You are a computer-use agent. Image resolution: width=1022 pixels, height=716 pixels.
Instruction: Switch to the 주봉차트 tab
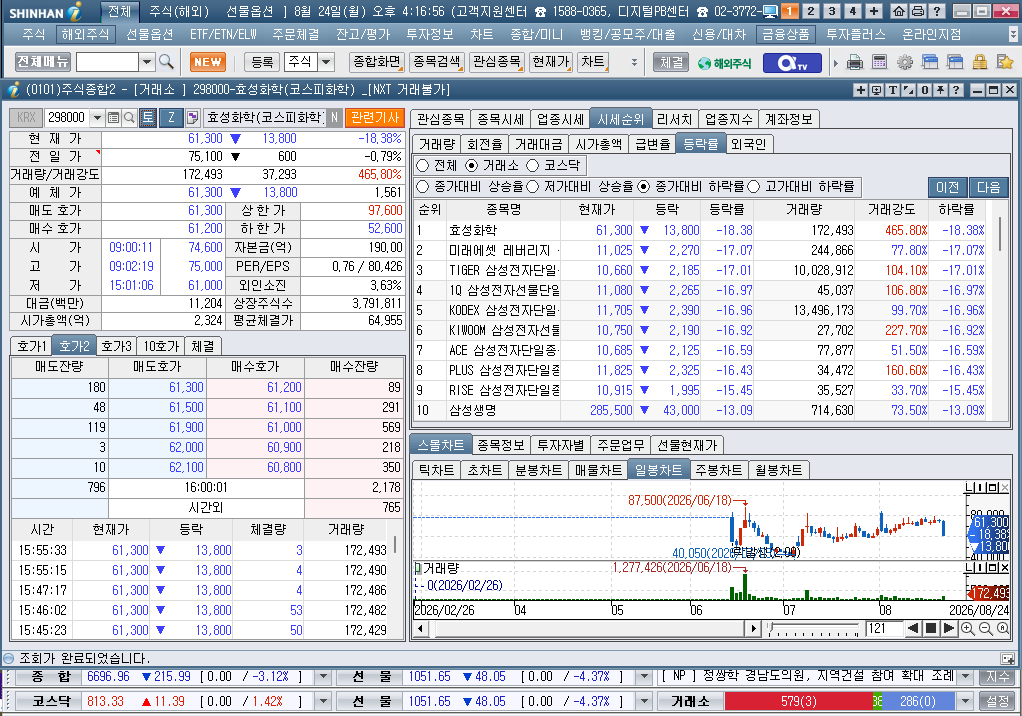[718, 470]
